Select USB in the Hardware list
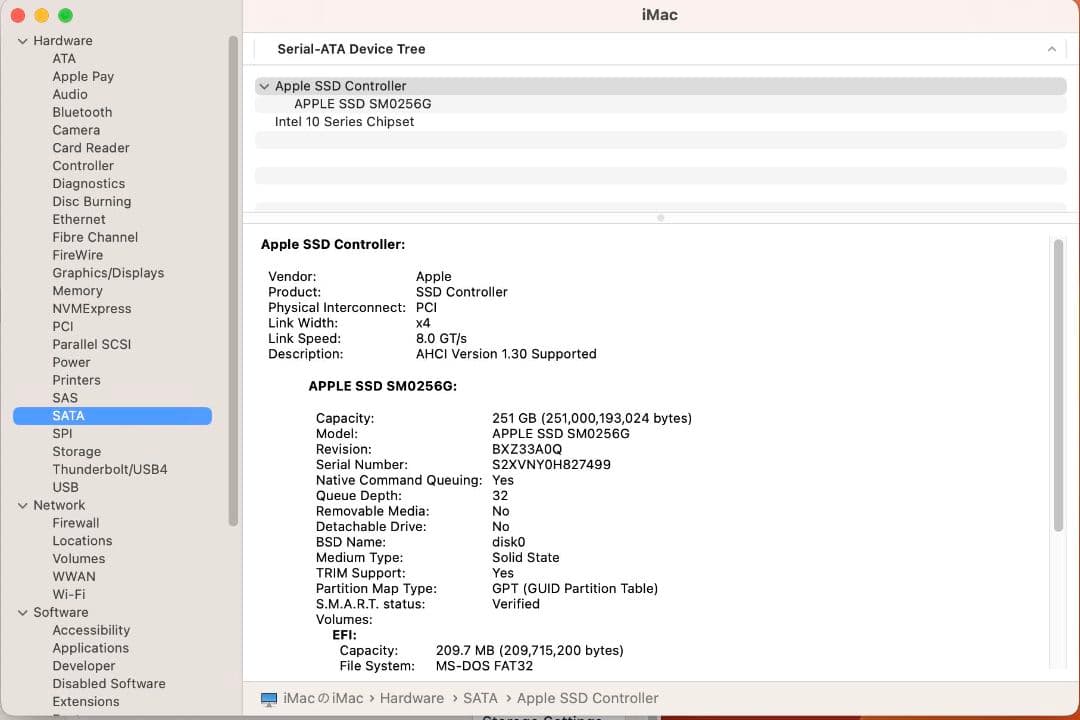The image size is (1080, 720). [x=66, y=487]
